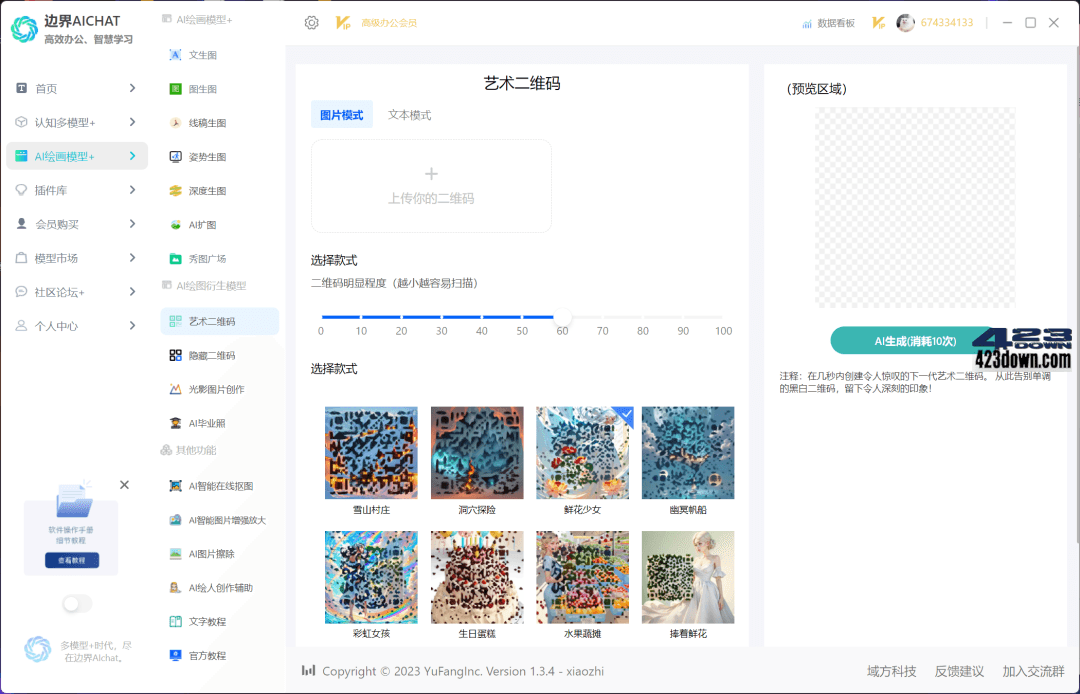Expand the AI绘画模型+ chevron
Viewport: 1080px width, 694px height.
point(132,156)
